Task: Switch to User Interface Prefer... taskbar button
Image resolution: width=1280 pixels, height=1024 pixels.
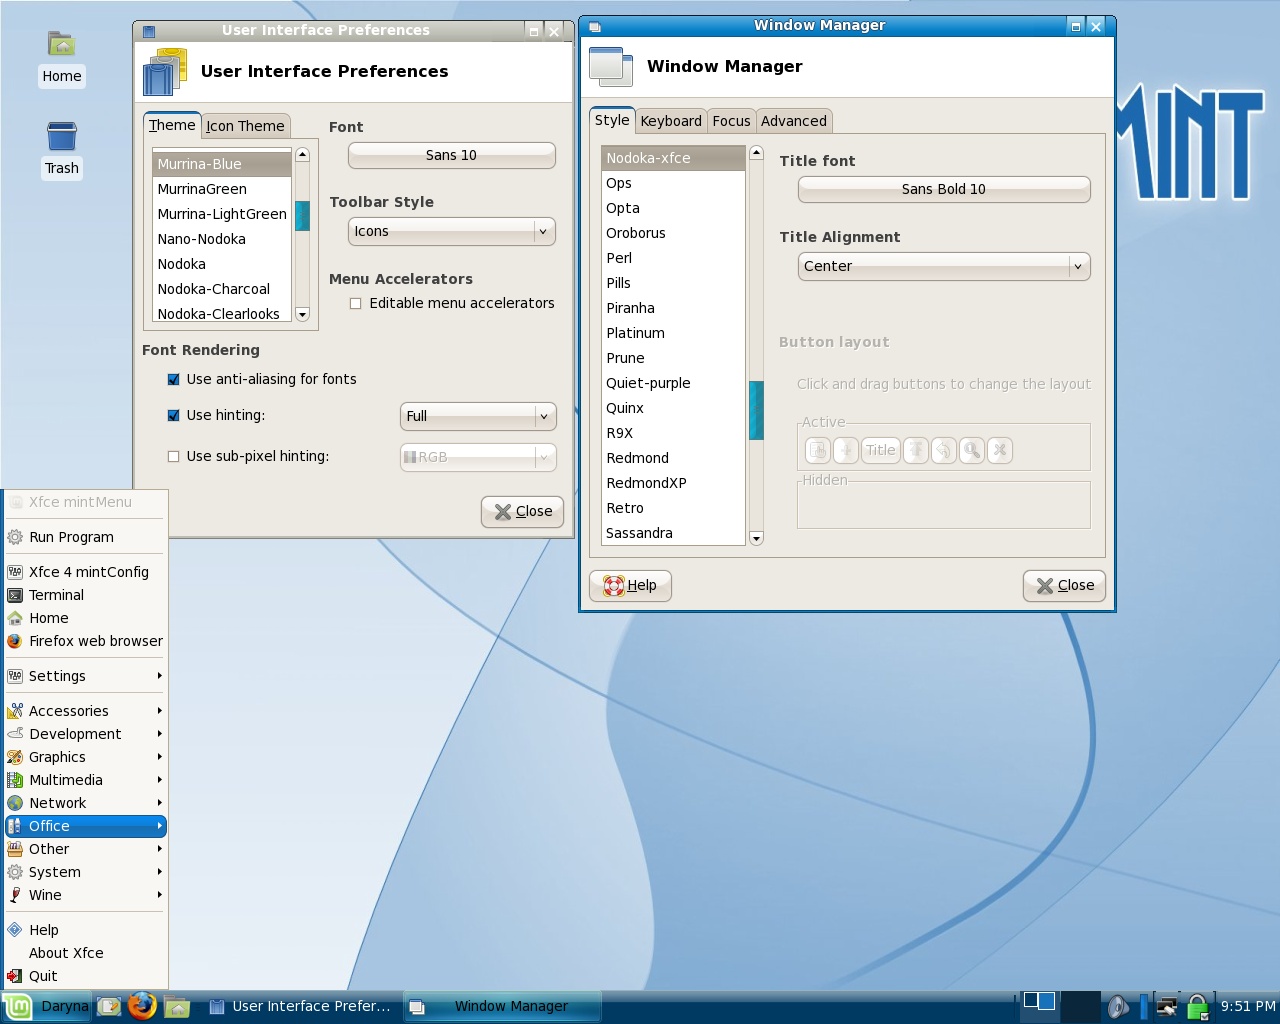Action: (300, 1007)
